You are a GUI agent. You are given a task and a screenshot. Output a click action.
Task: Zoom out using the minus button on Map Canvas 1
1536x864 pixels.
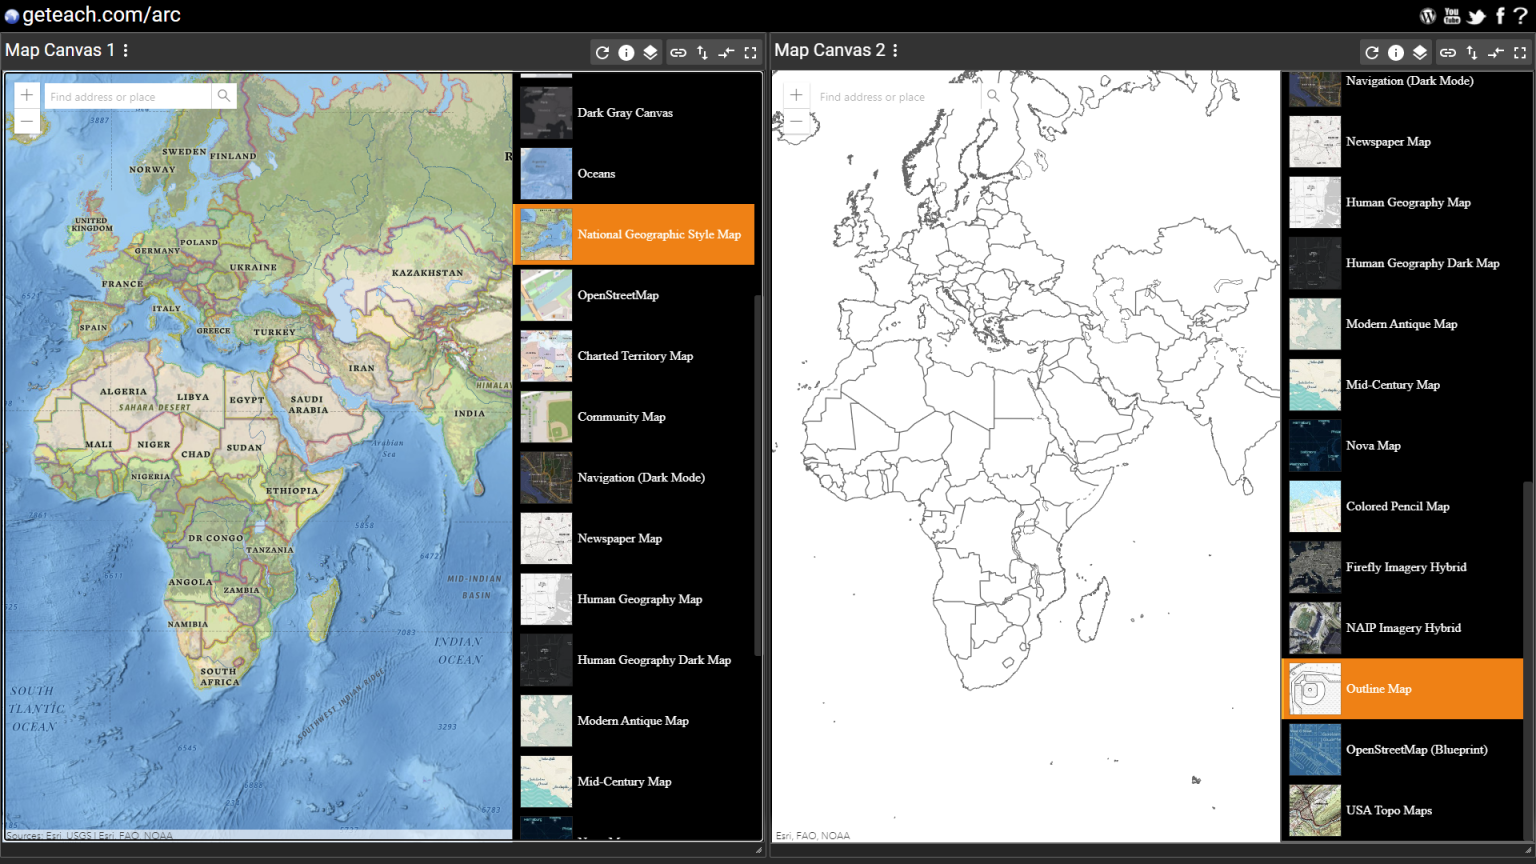26,122
